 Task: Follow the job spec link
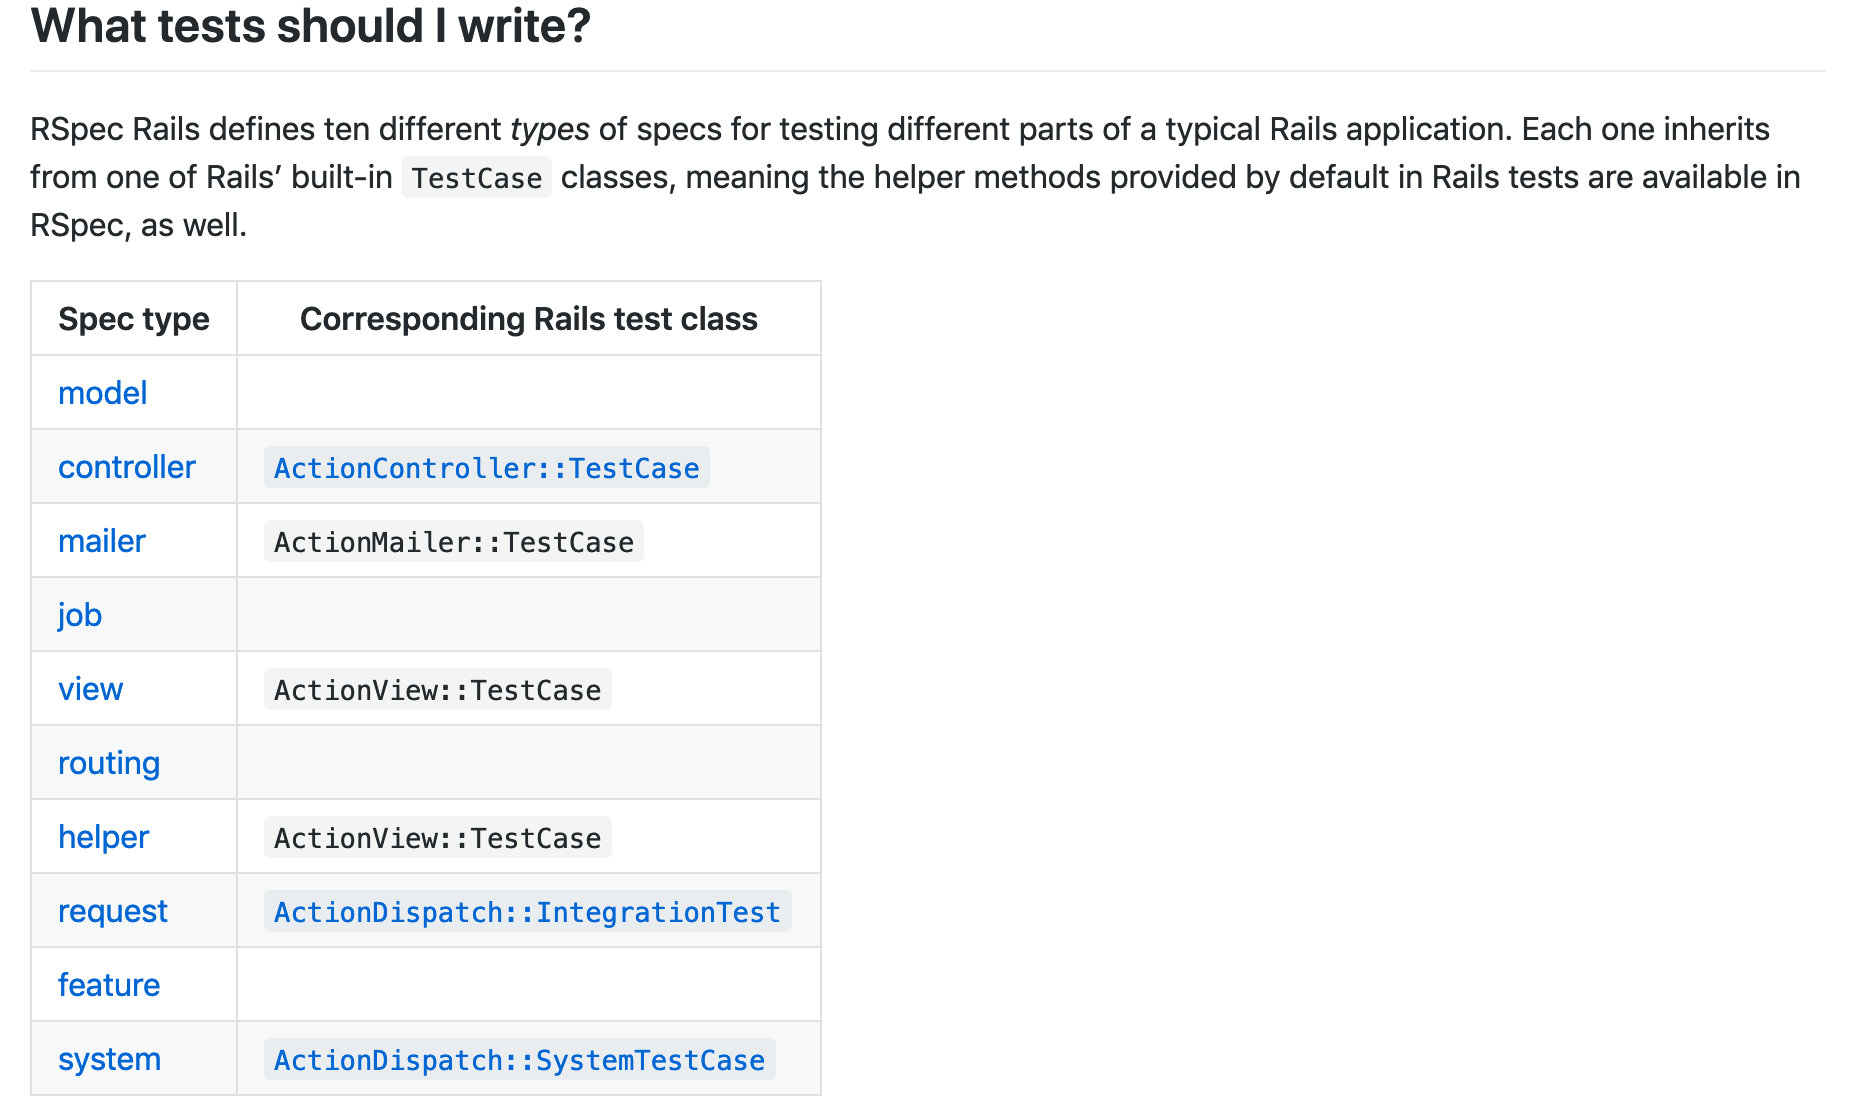[x=79, y=615]
